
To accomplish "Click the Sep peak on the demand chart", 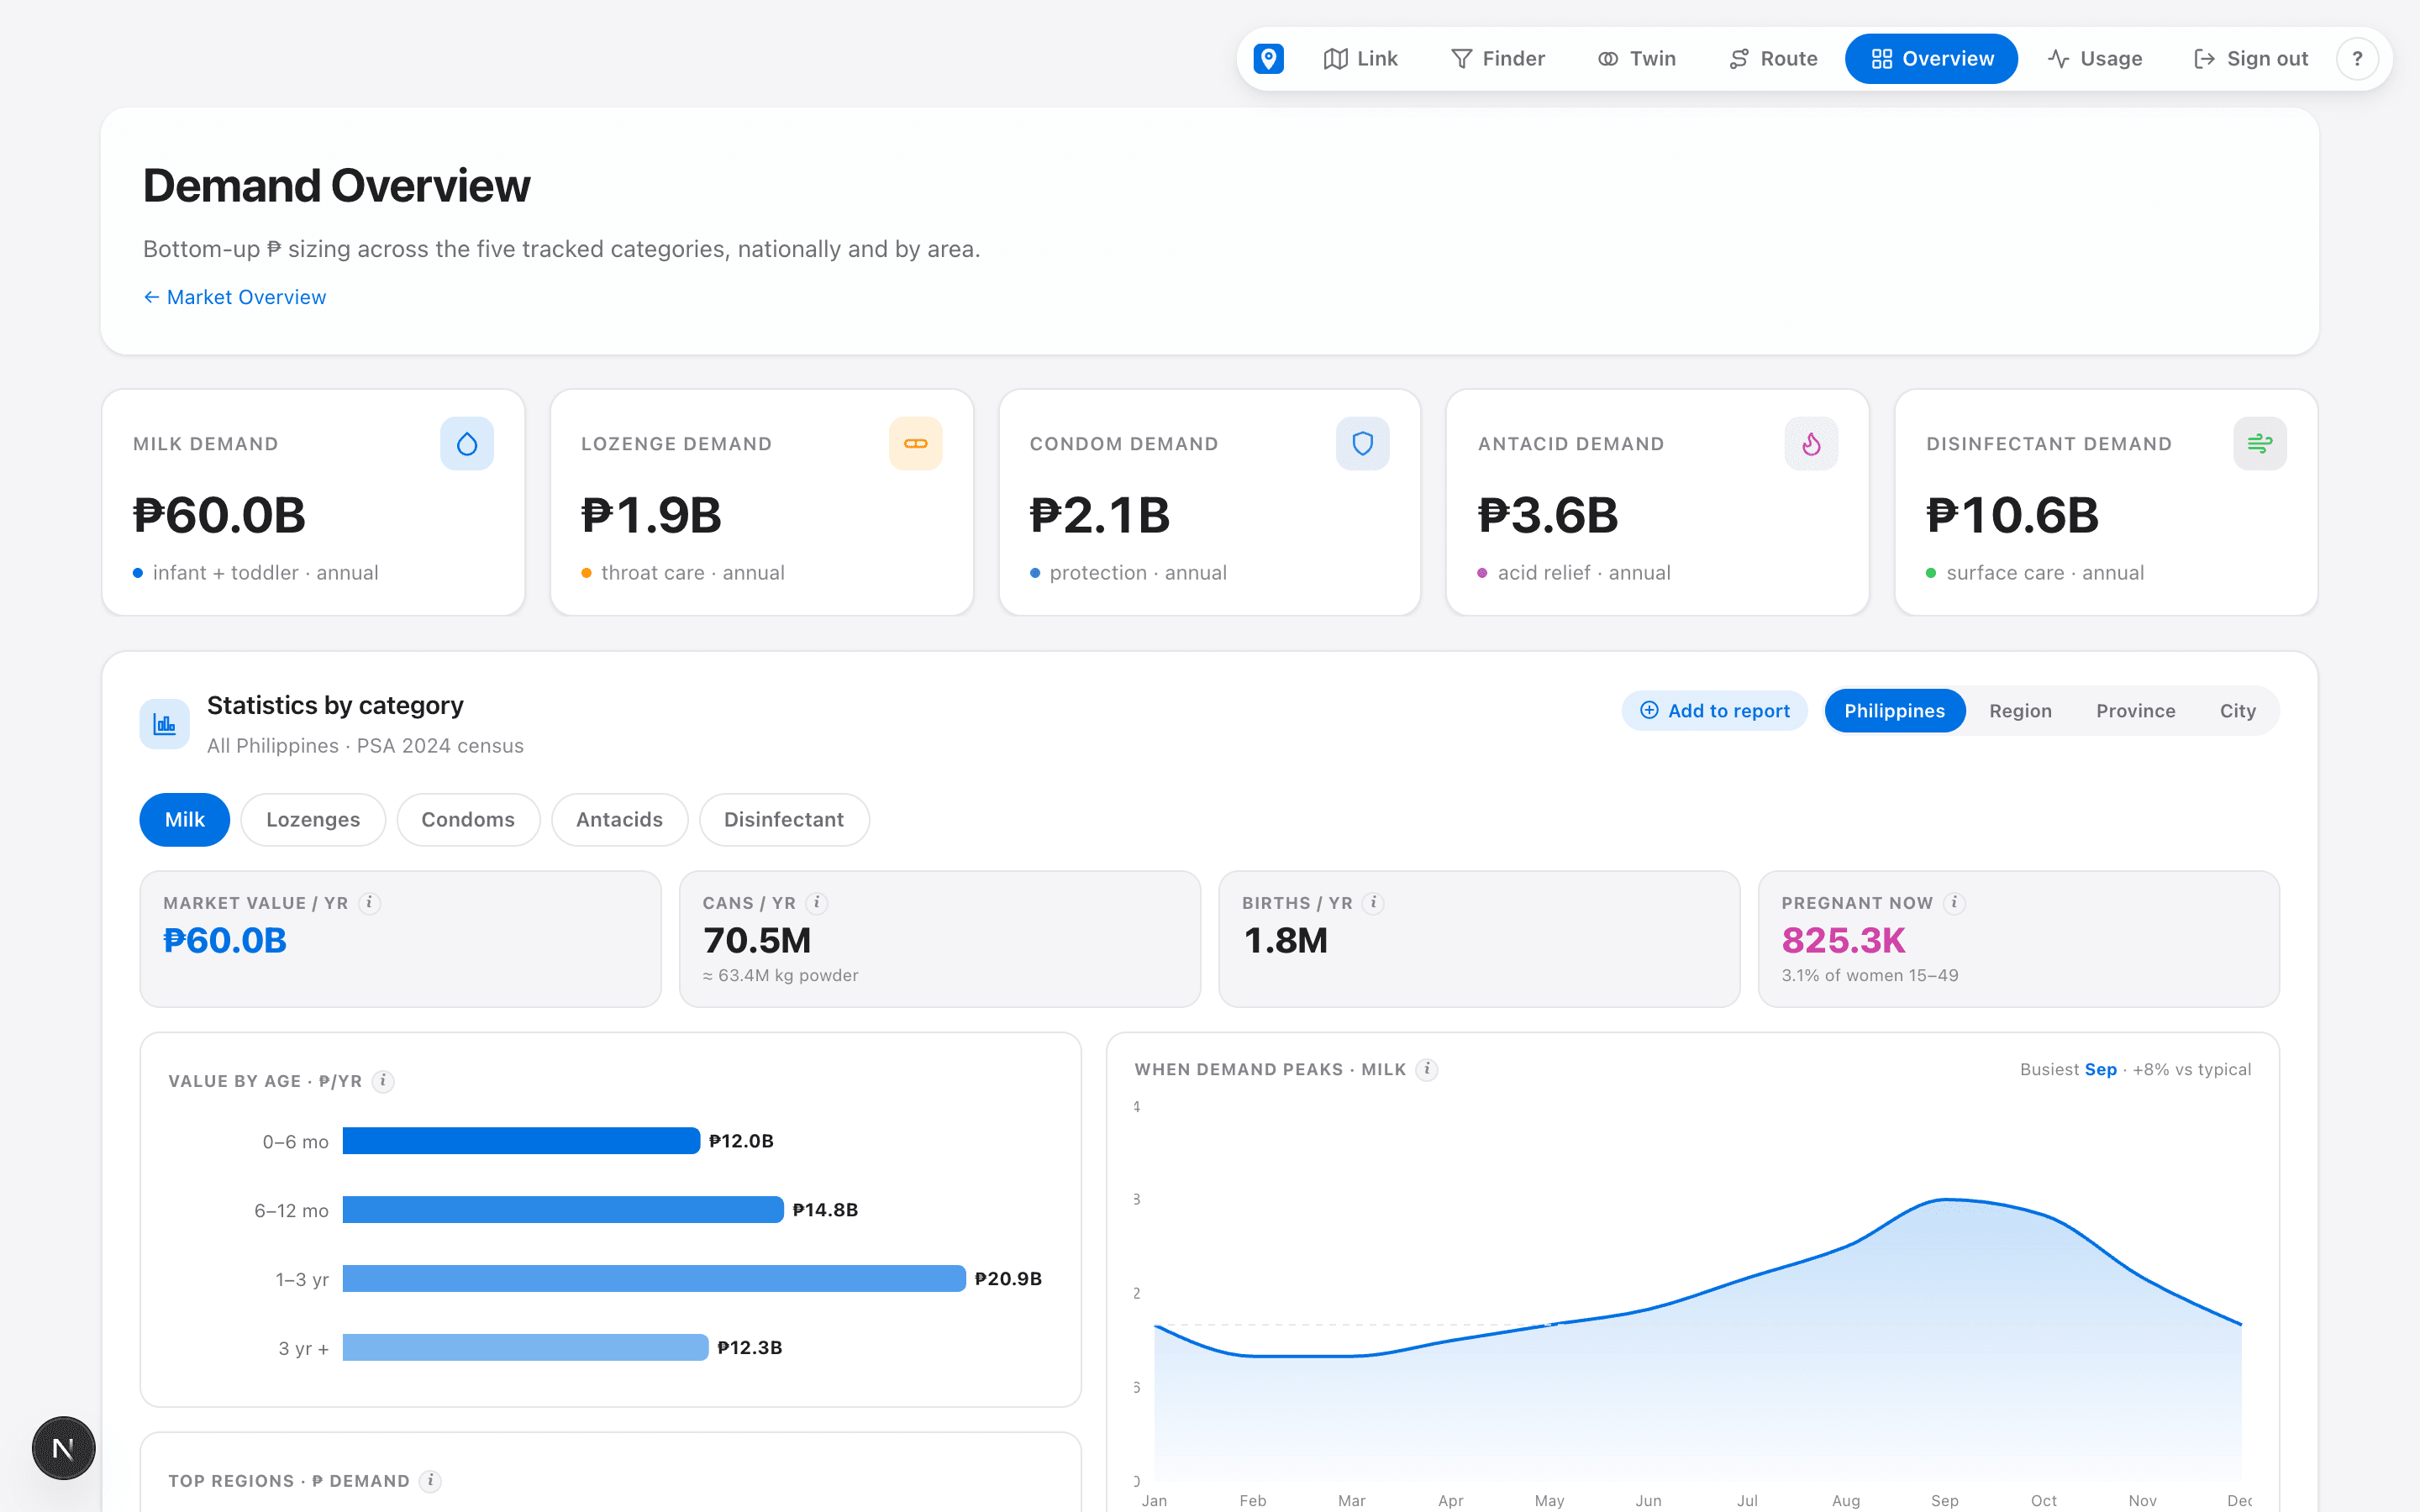I will click(1944, 1199).
